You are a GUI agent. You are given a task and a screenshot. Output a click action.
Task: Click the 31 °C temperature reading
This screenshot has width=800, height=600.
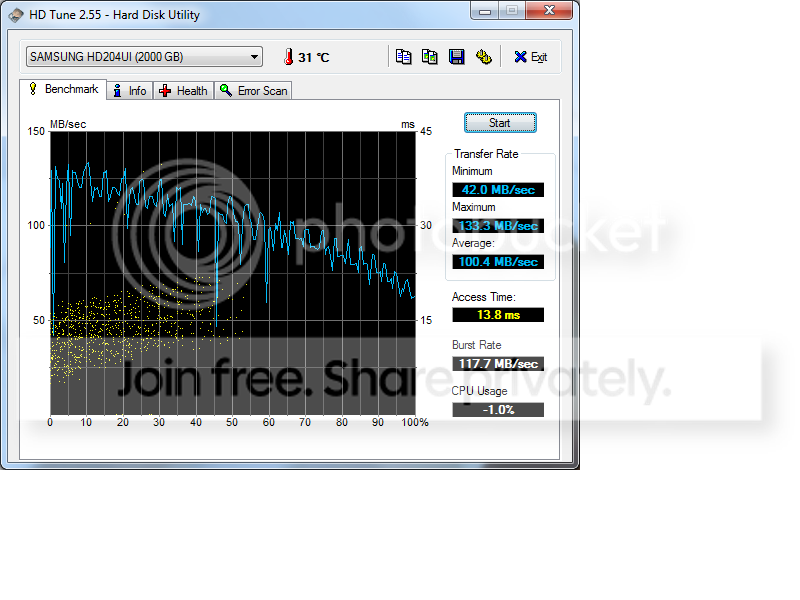[314, 57]
